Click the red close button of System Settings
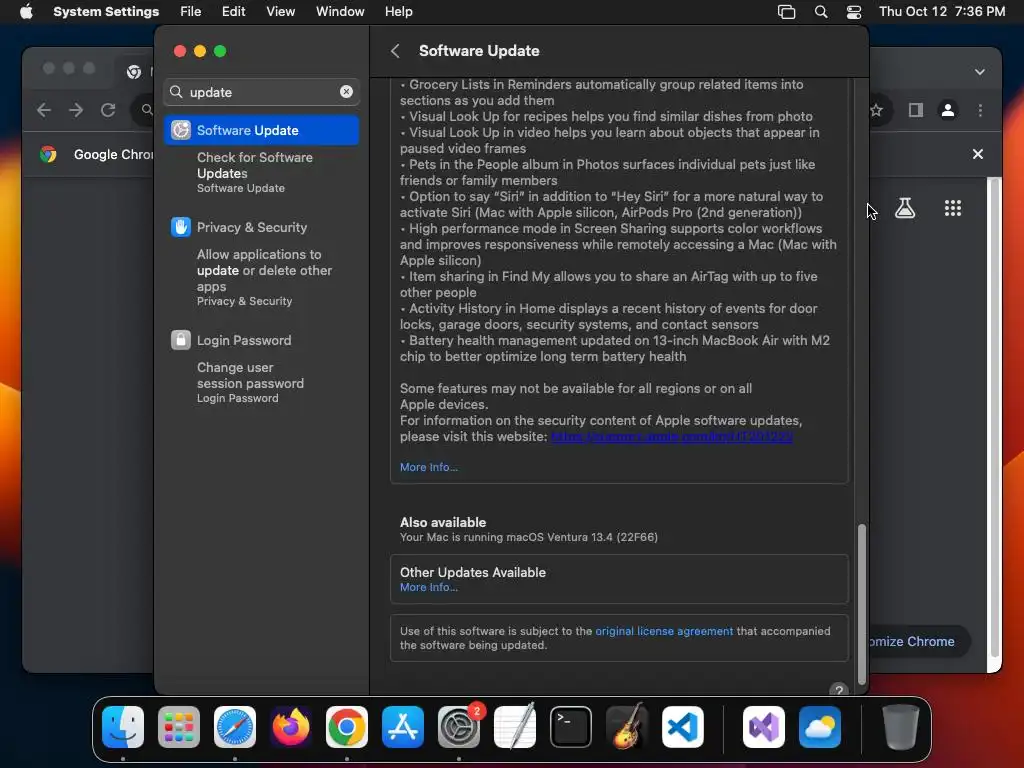Screen dimensions: 1024x768 coord(180,51)
